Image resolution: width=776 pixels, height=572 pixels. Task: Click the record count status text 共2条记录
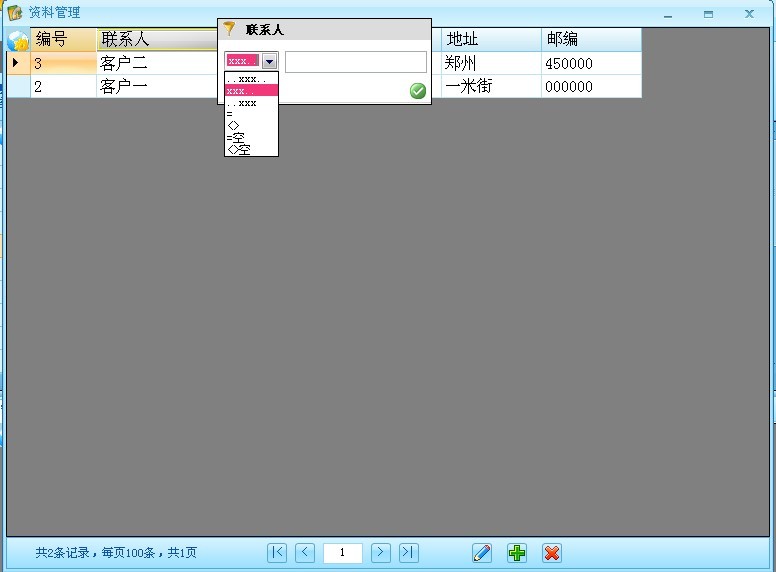[x=62, y=553]
